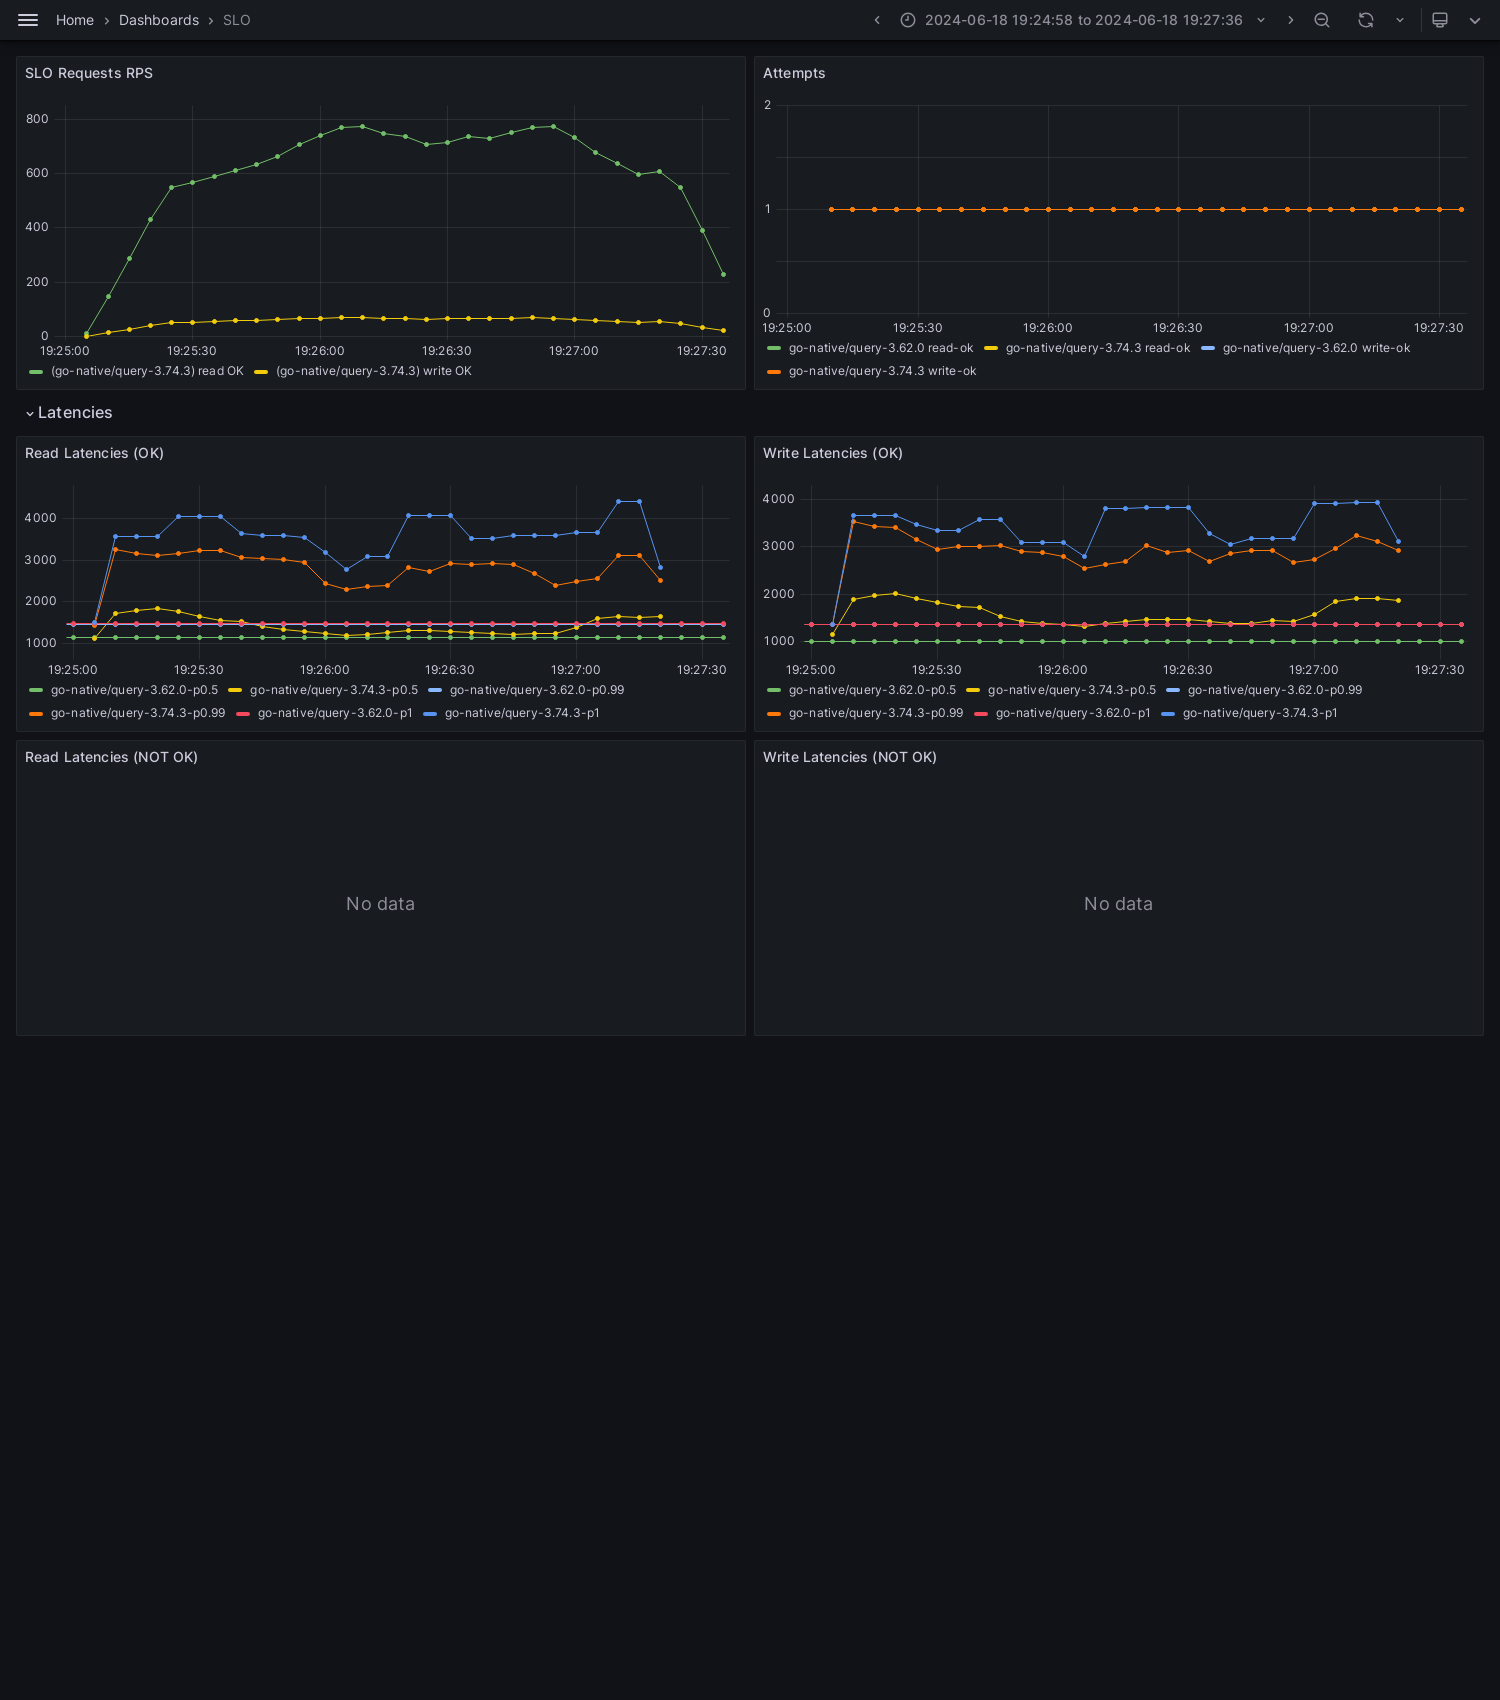
Task: Toggle go-native/query-3.74.3-p0.99 in Write Latencies legend
Action: [876, 713]
